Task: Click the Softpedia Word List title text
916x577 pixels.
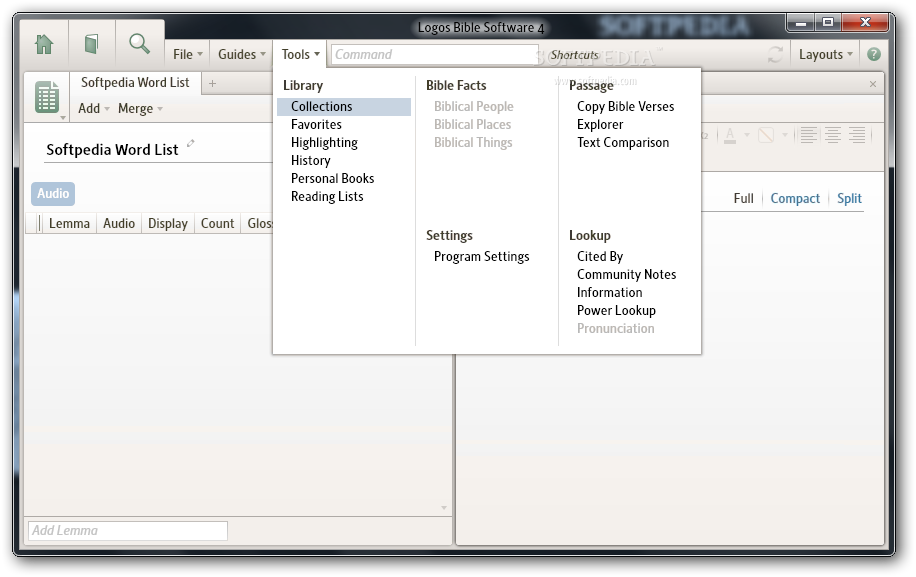Action: coord(112,150)
